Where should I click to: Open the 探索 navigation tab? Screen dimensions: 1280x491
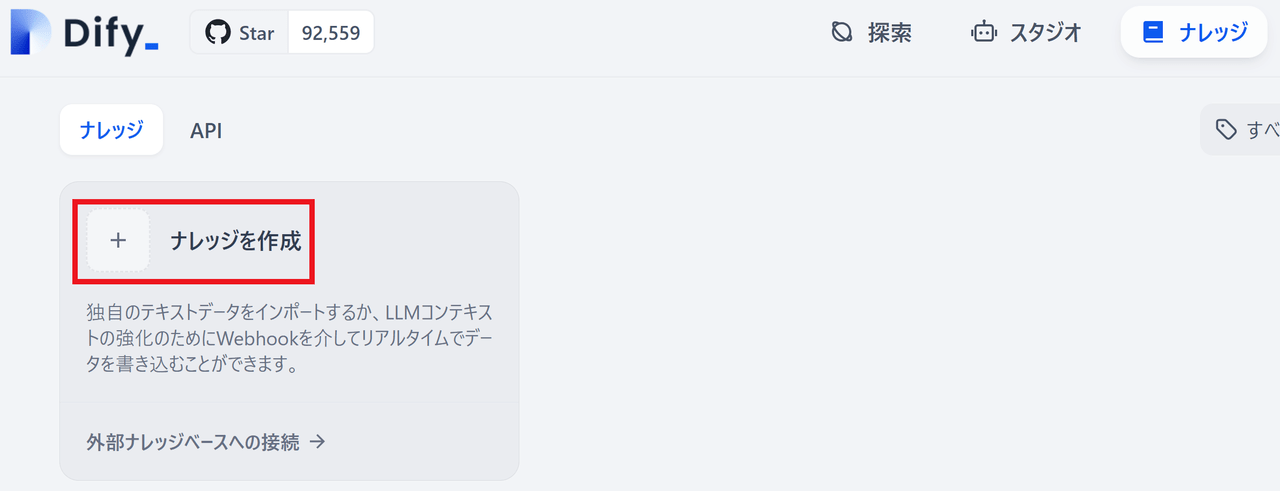coord(871,33)
